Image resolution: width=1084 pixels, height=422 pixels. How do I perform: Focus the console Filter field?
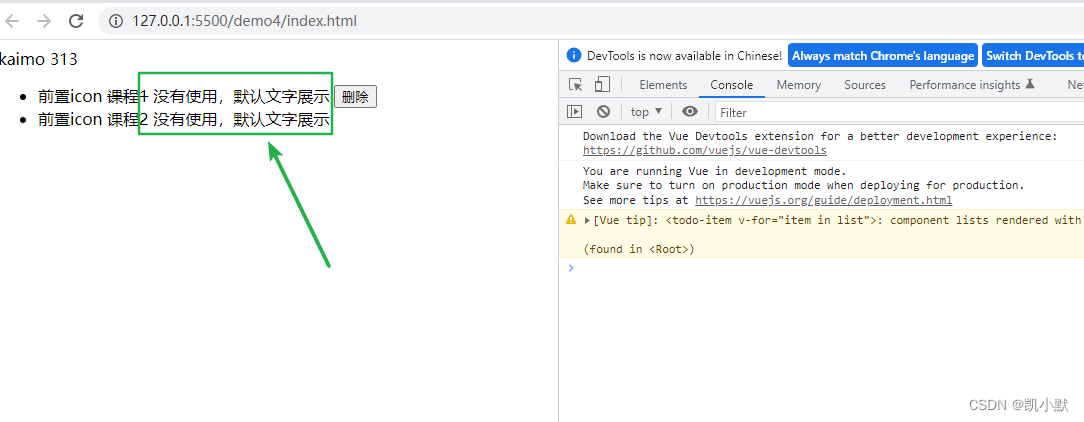(899, 112)
